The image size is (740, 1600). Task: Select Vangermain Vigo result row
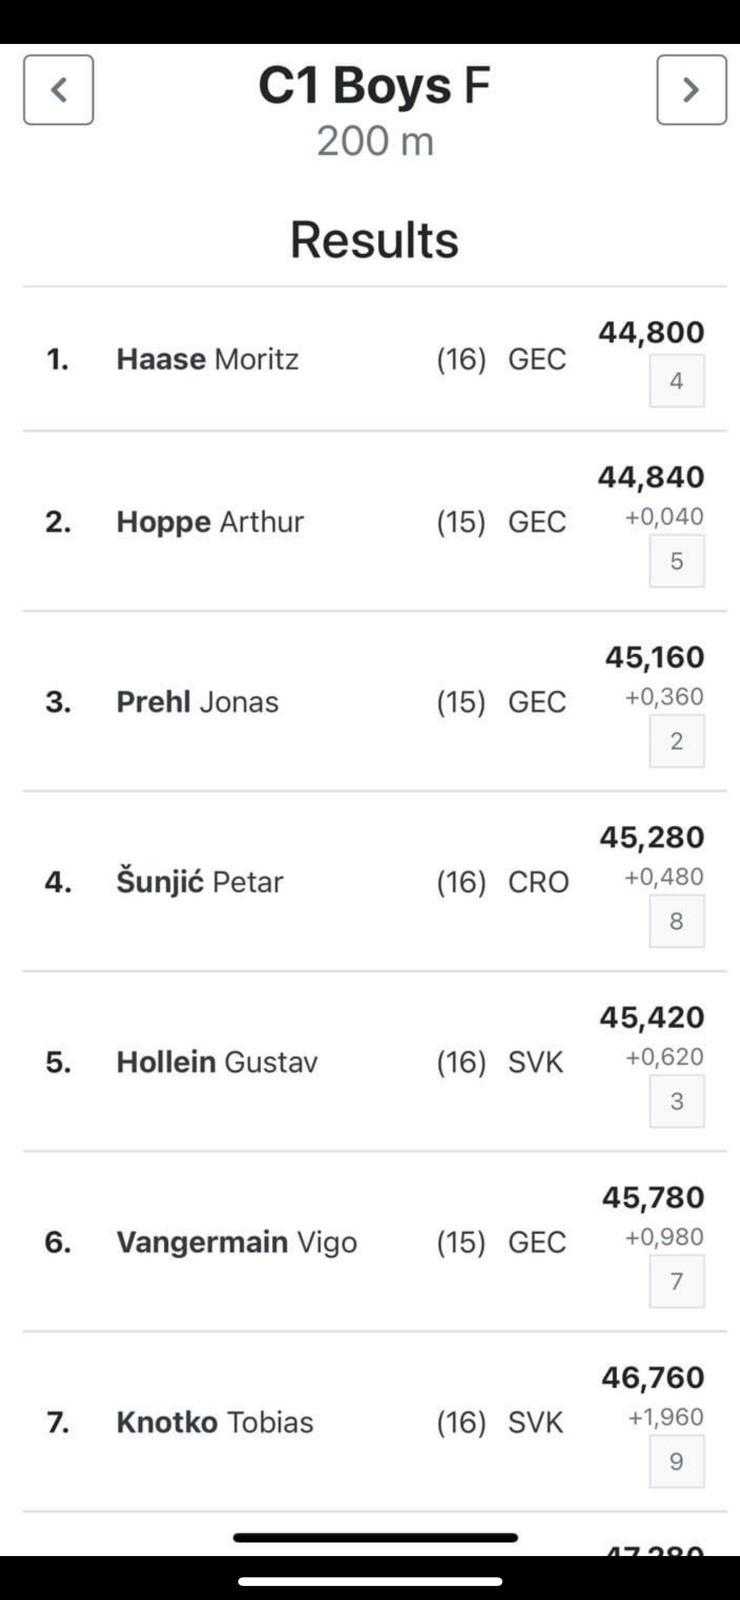236,1242
